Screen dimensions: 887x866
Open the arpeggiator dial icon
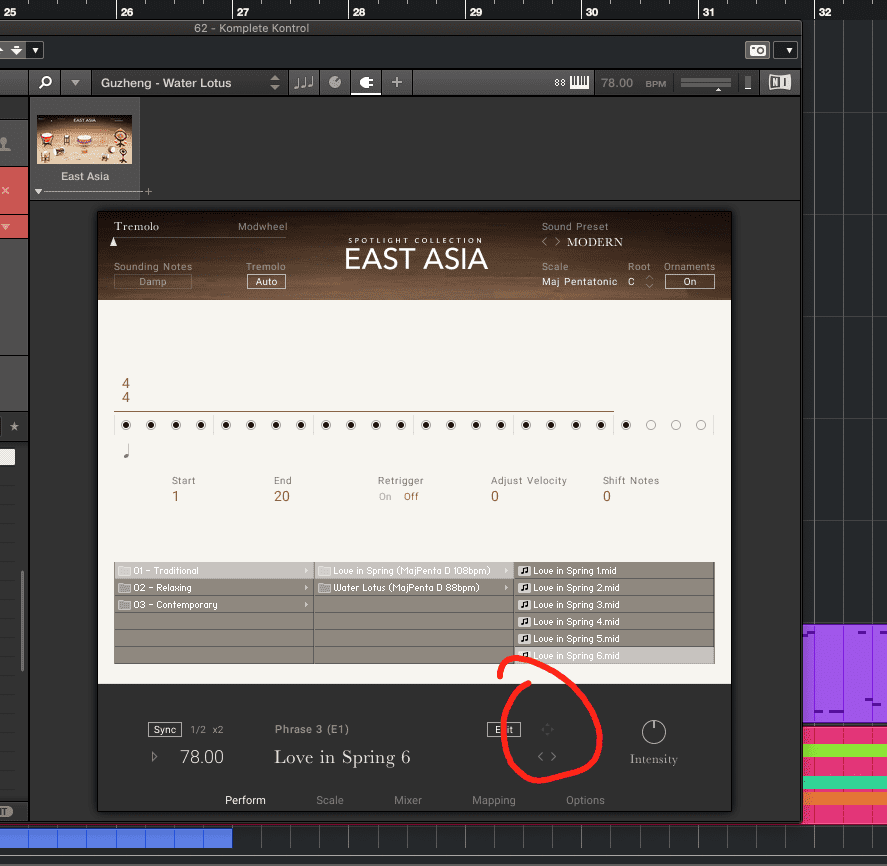335,83
